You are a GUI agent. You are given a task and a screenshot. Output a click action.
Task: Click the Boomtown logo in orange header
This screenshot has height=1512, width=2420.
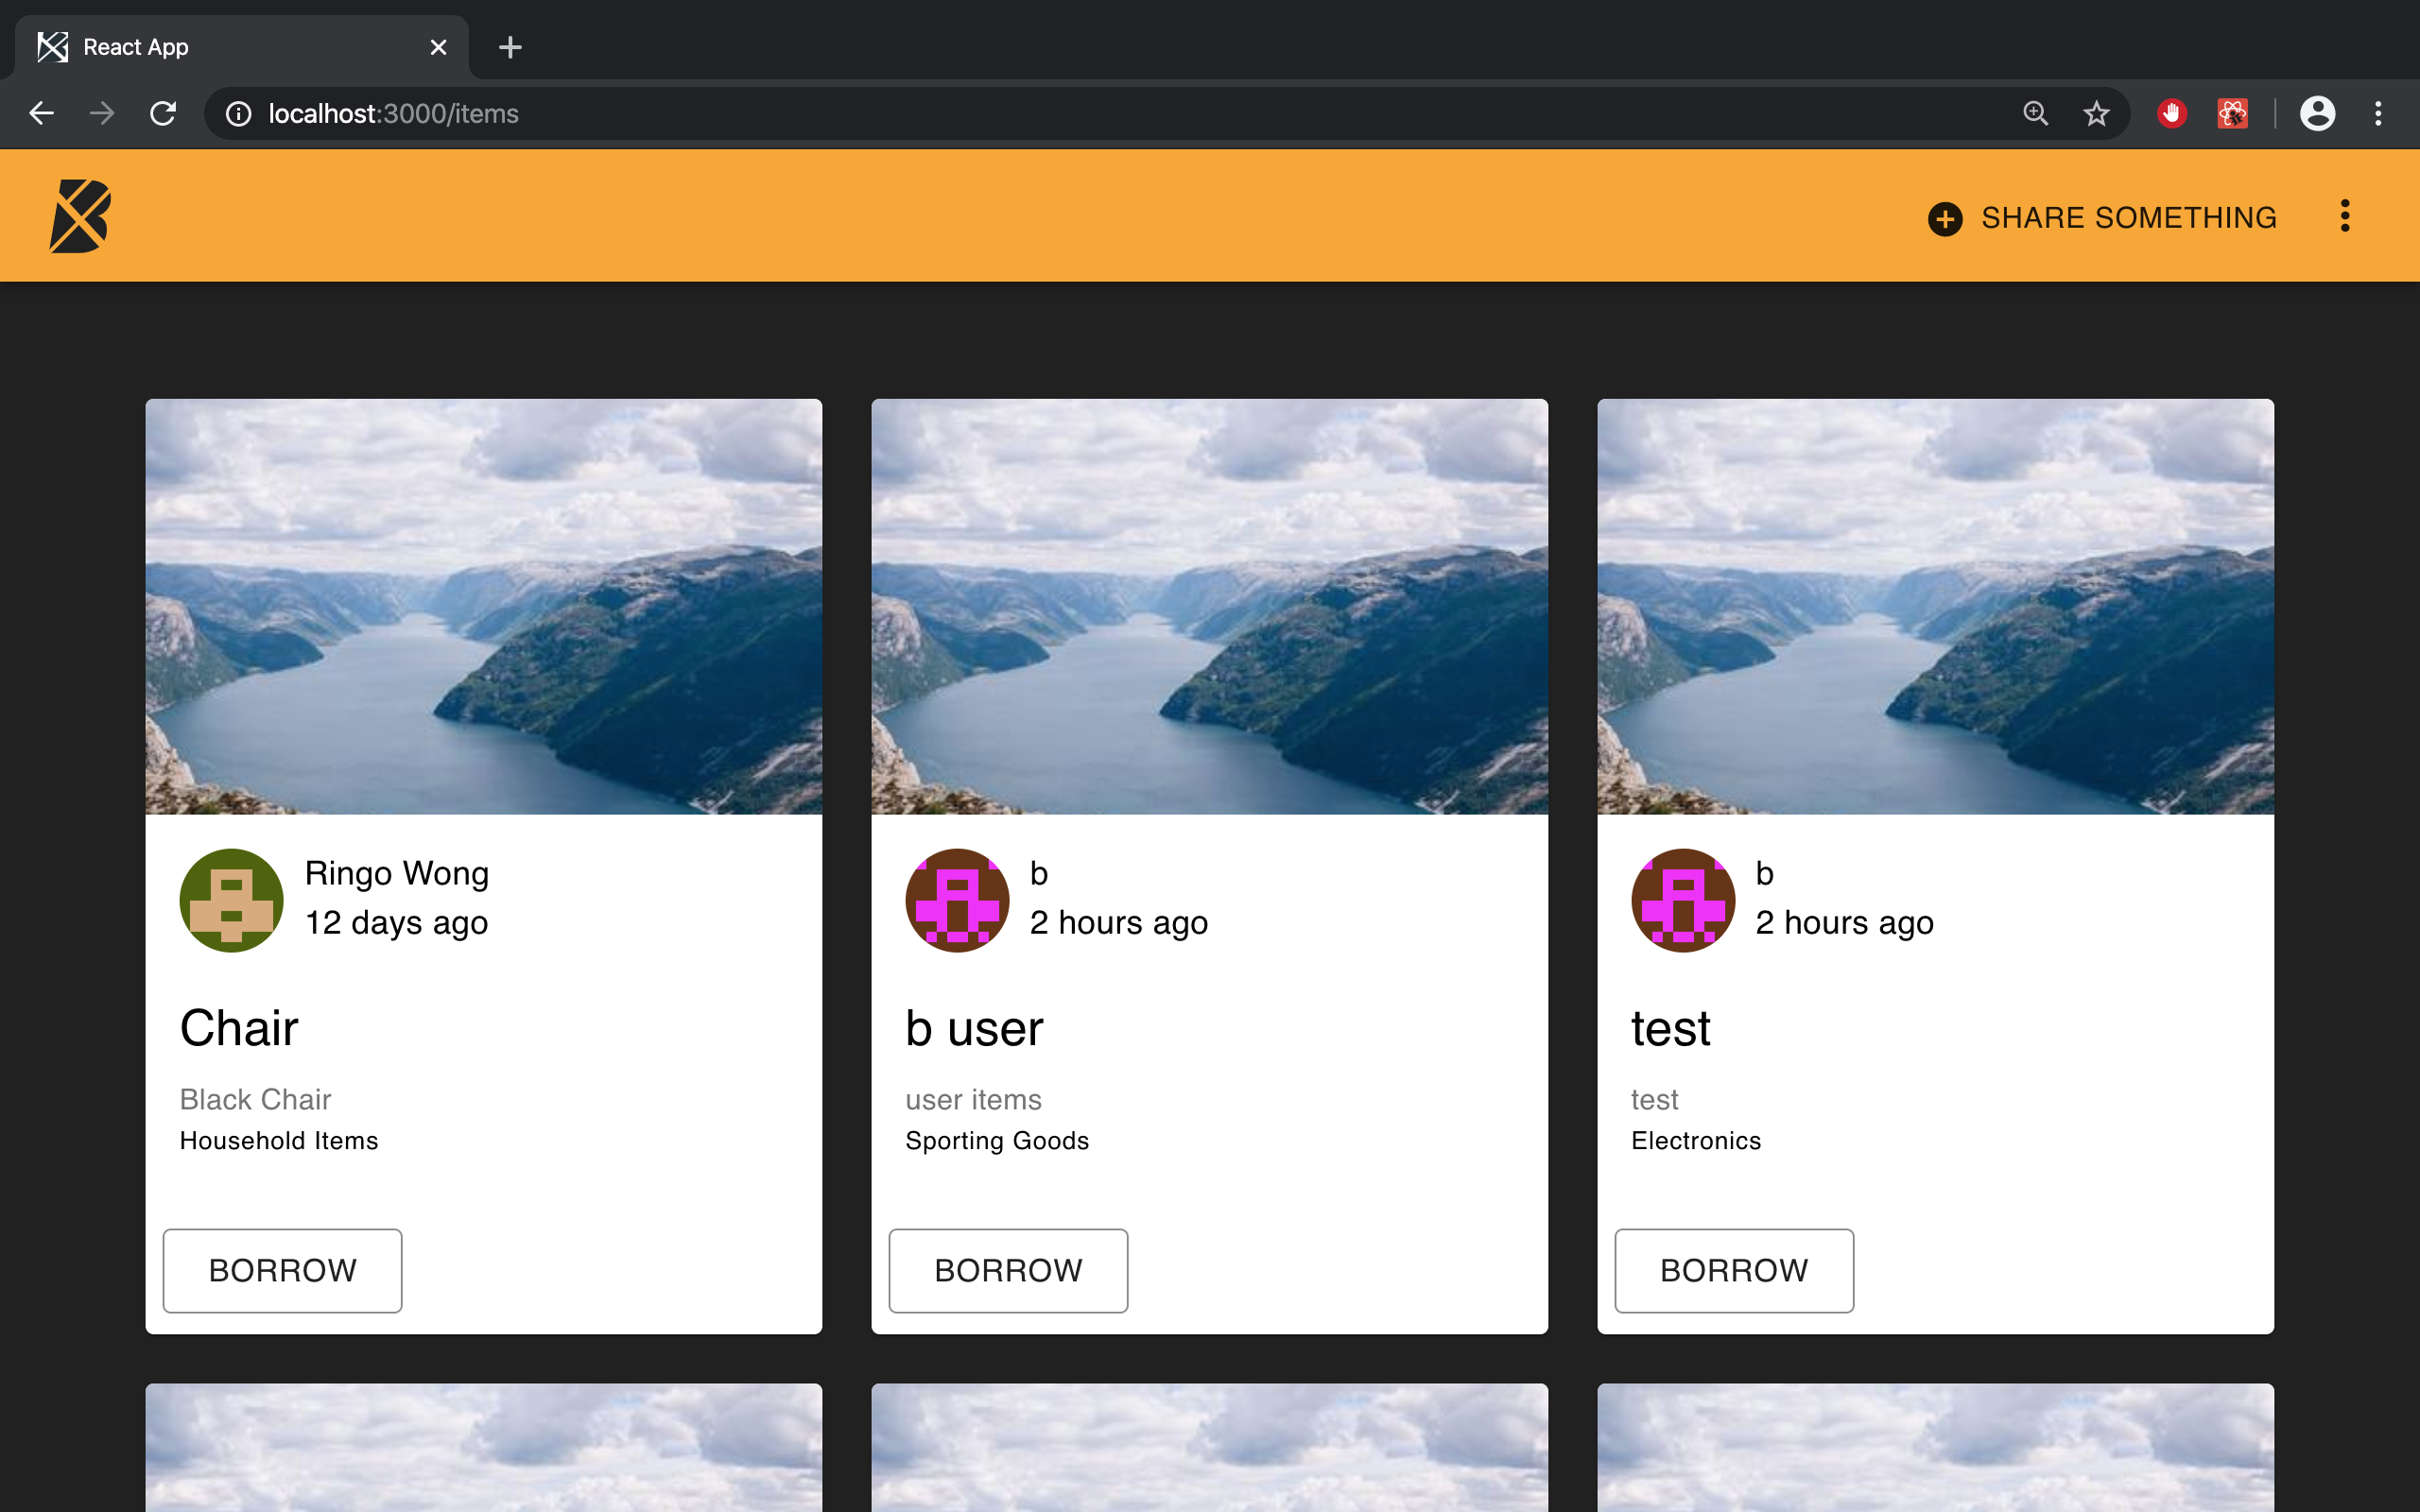80,216
